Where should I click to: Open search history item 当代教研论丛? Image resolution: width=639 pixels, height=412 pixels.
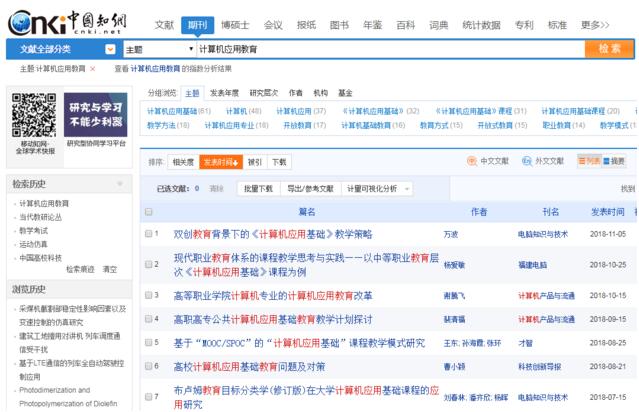[x=40, y=217]
